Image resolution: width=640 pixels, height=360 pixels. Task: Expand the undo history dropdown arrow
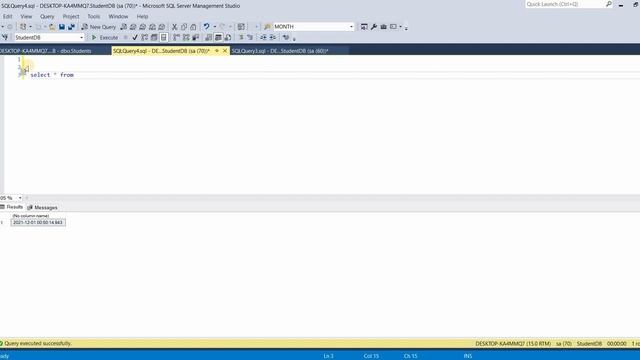215,27
